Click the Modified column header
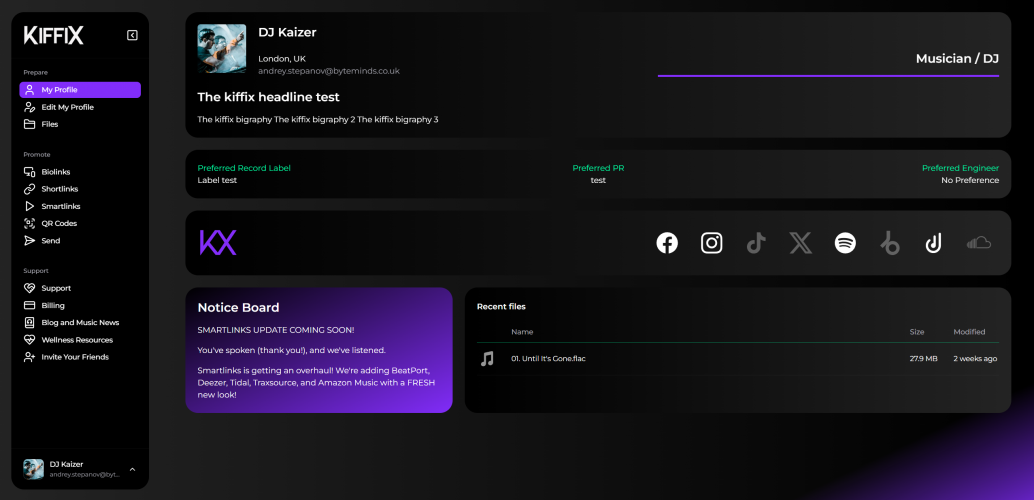 click(x=969, y=332)
